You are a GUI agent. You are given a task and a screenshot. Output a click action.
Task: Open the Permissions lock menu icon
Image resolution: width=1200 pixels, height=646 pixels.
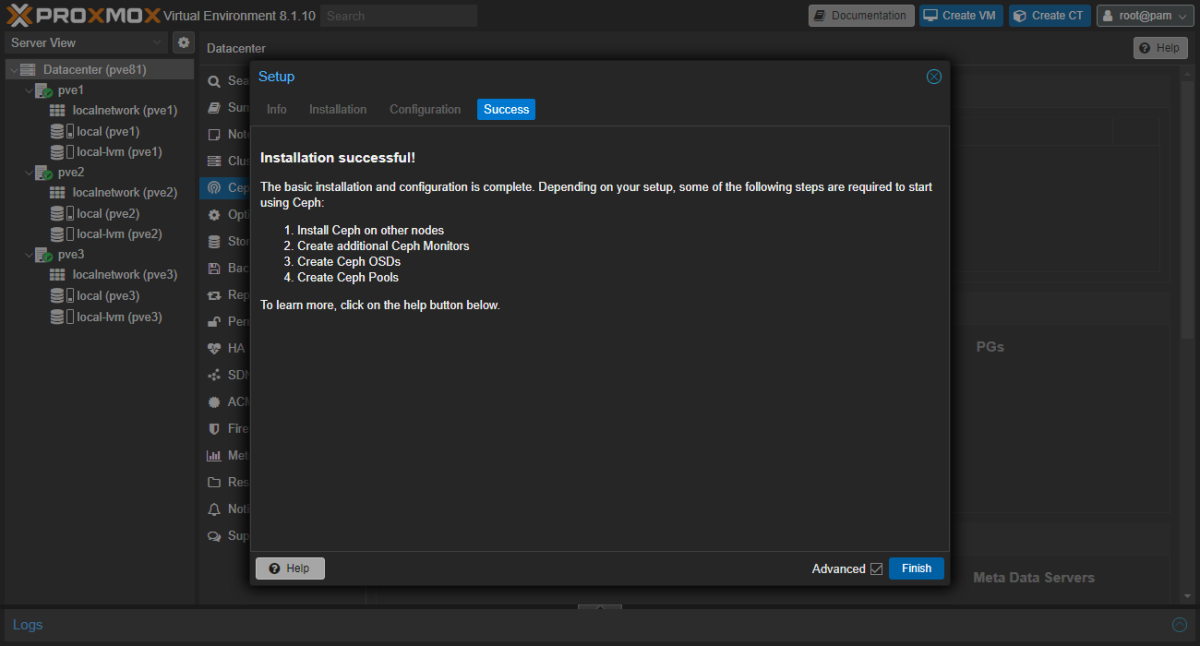tap(214, 322)
